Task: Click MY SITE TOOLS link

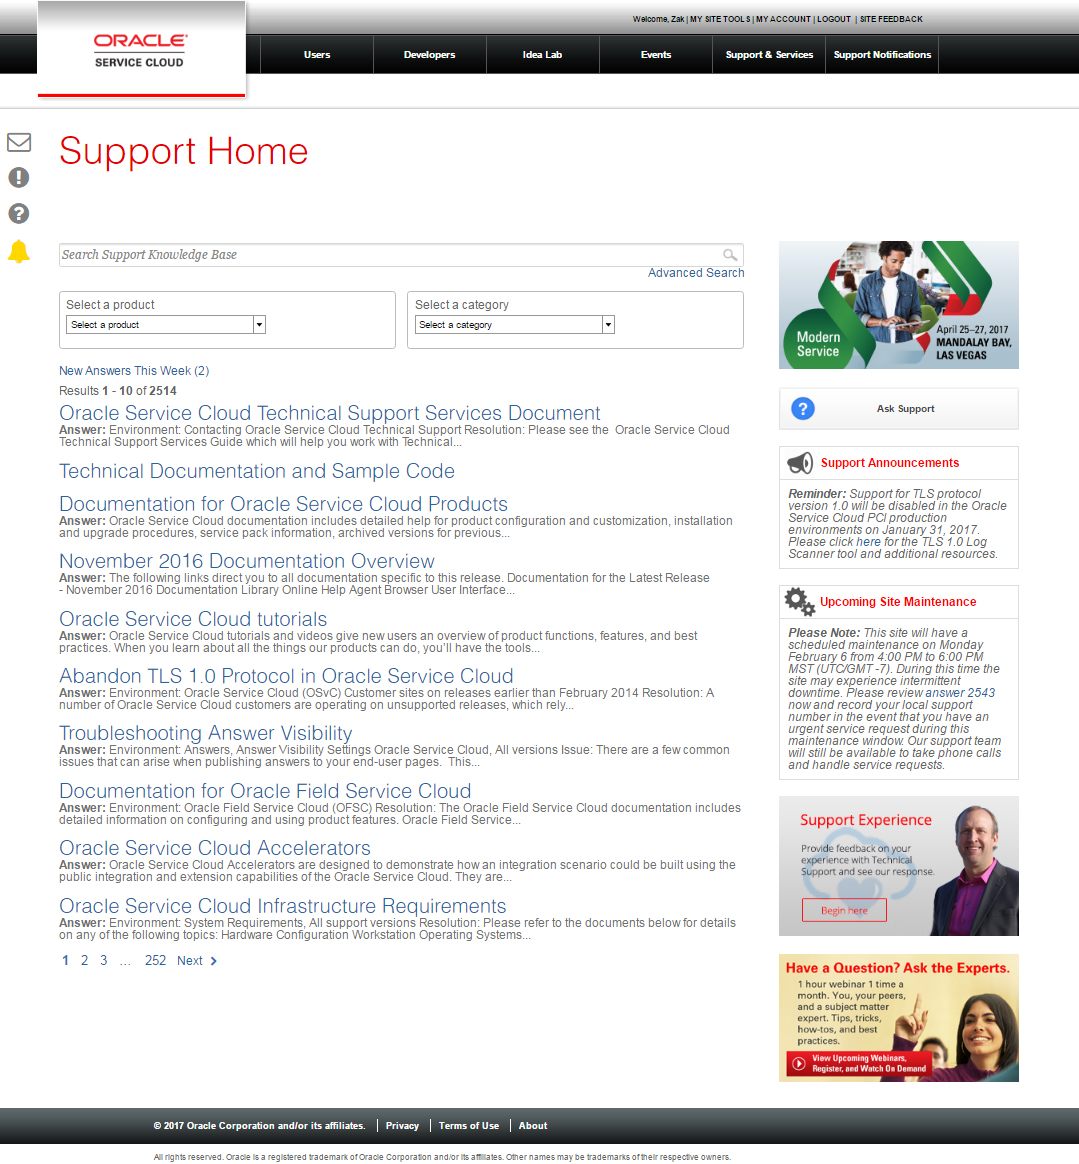Action: click(720, 19)
